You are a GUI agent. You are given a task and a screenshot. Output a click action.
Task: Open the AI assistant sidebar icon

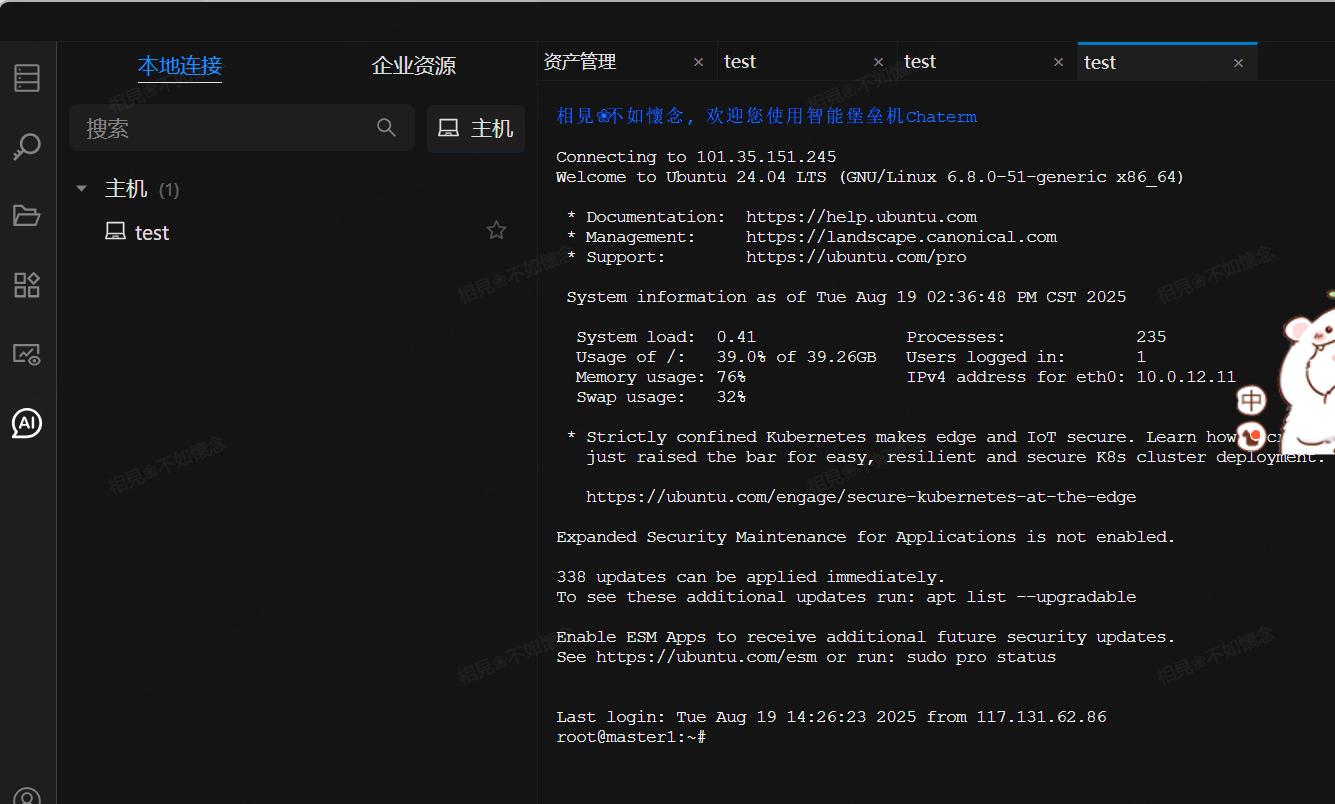[27, 423]
